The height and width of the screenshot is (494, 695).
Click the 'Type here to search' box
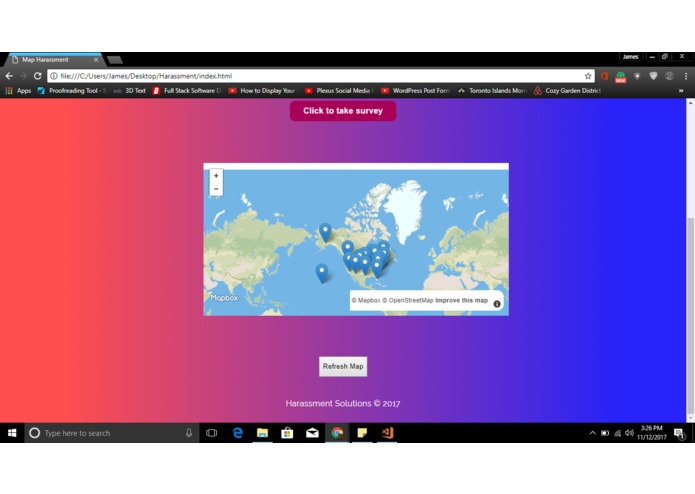point(111,433)
